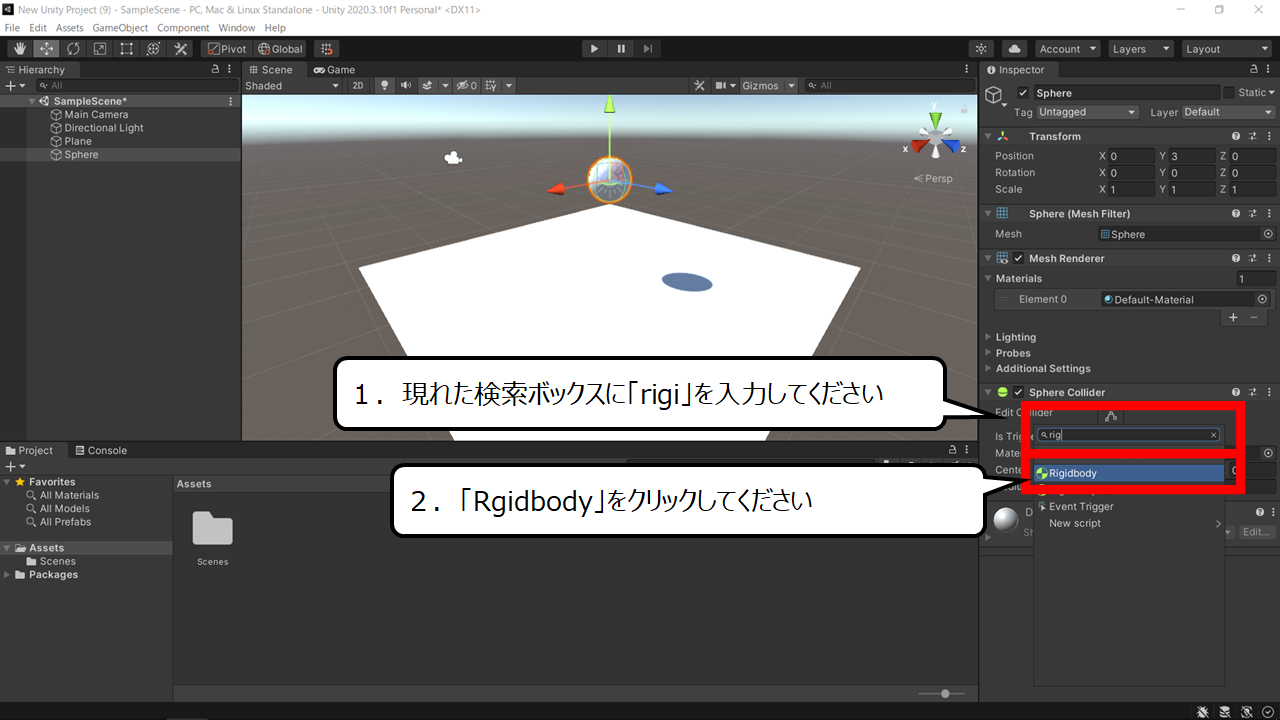This screenshot has height=720, width=1280.
Task: Select Rigidbody in component list
Action: (1129, 473)
